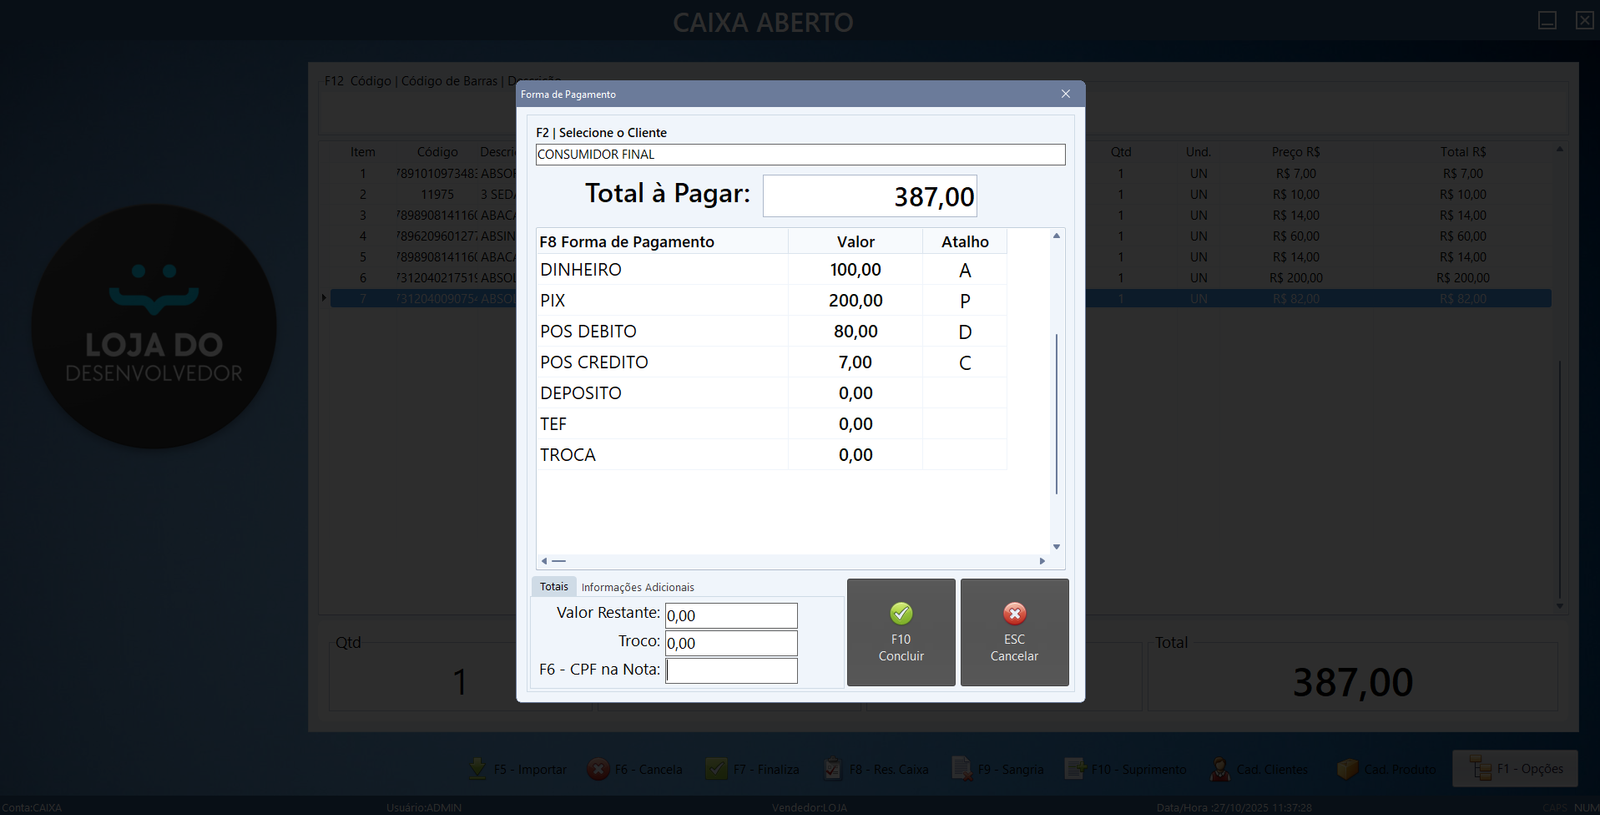Select the Totais tab
This screenshot has height=815, width=1600.
tap(554, 587)
